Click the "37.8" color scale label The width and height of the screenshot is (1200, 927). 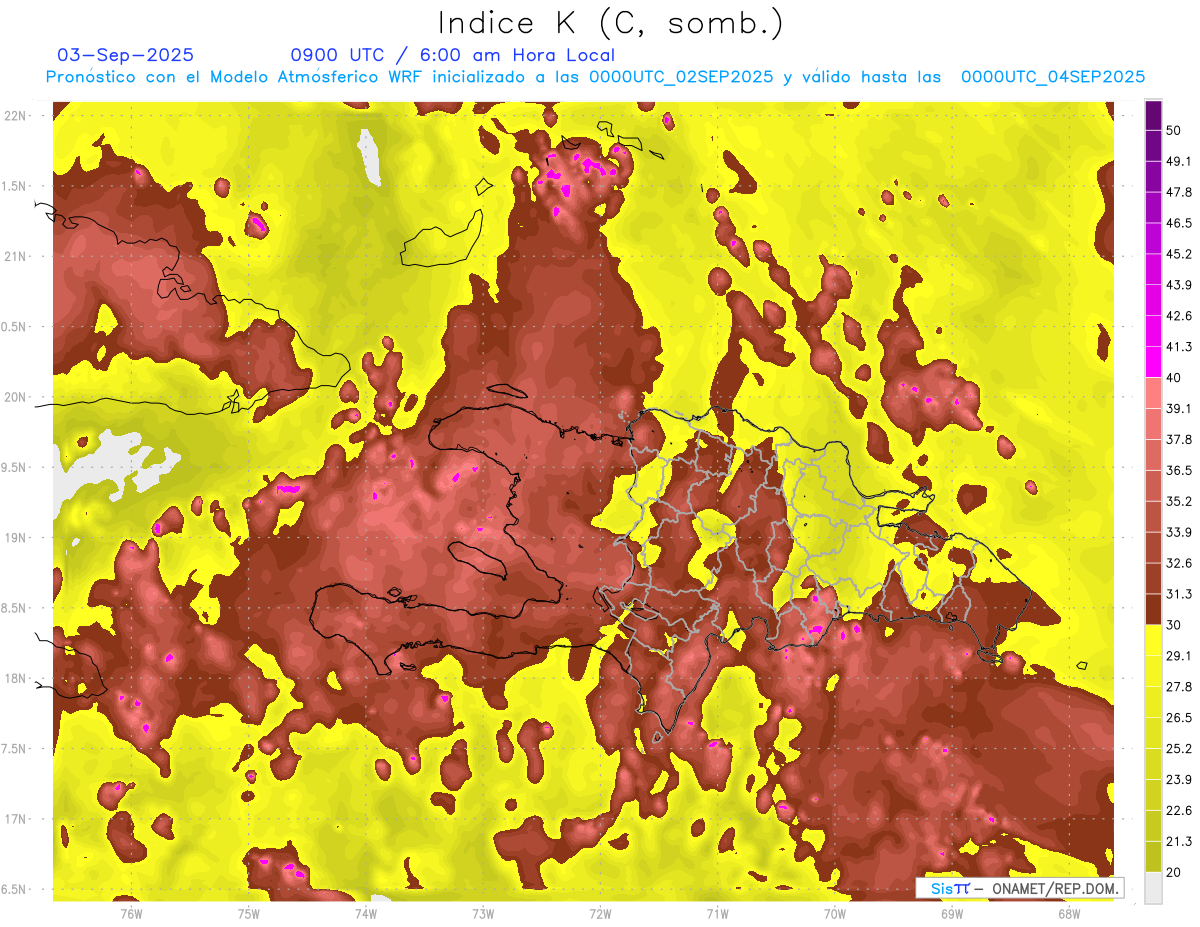[1178, 440]
